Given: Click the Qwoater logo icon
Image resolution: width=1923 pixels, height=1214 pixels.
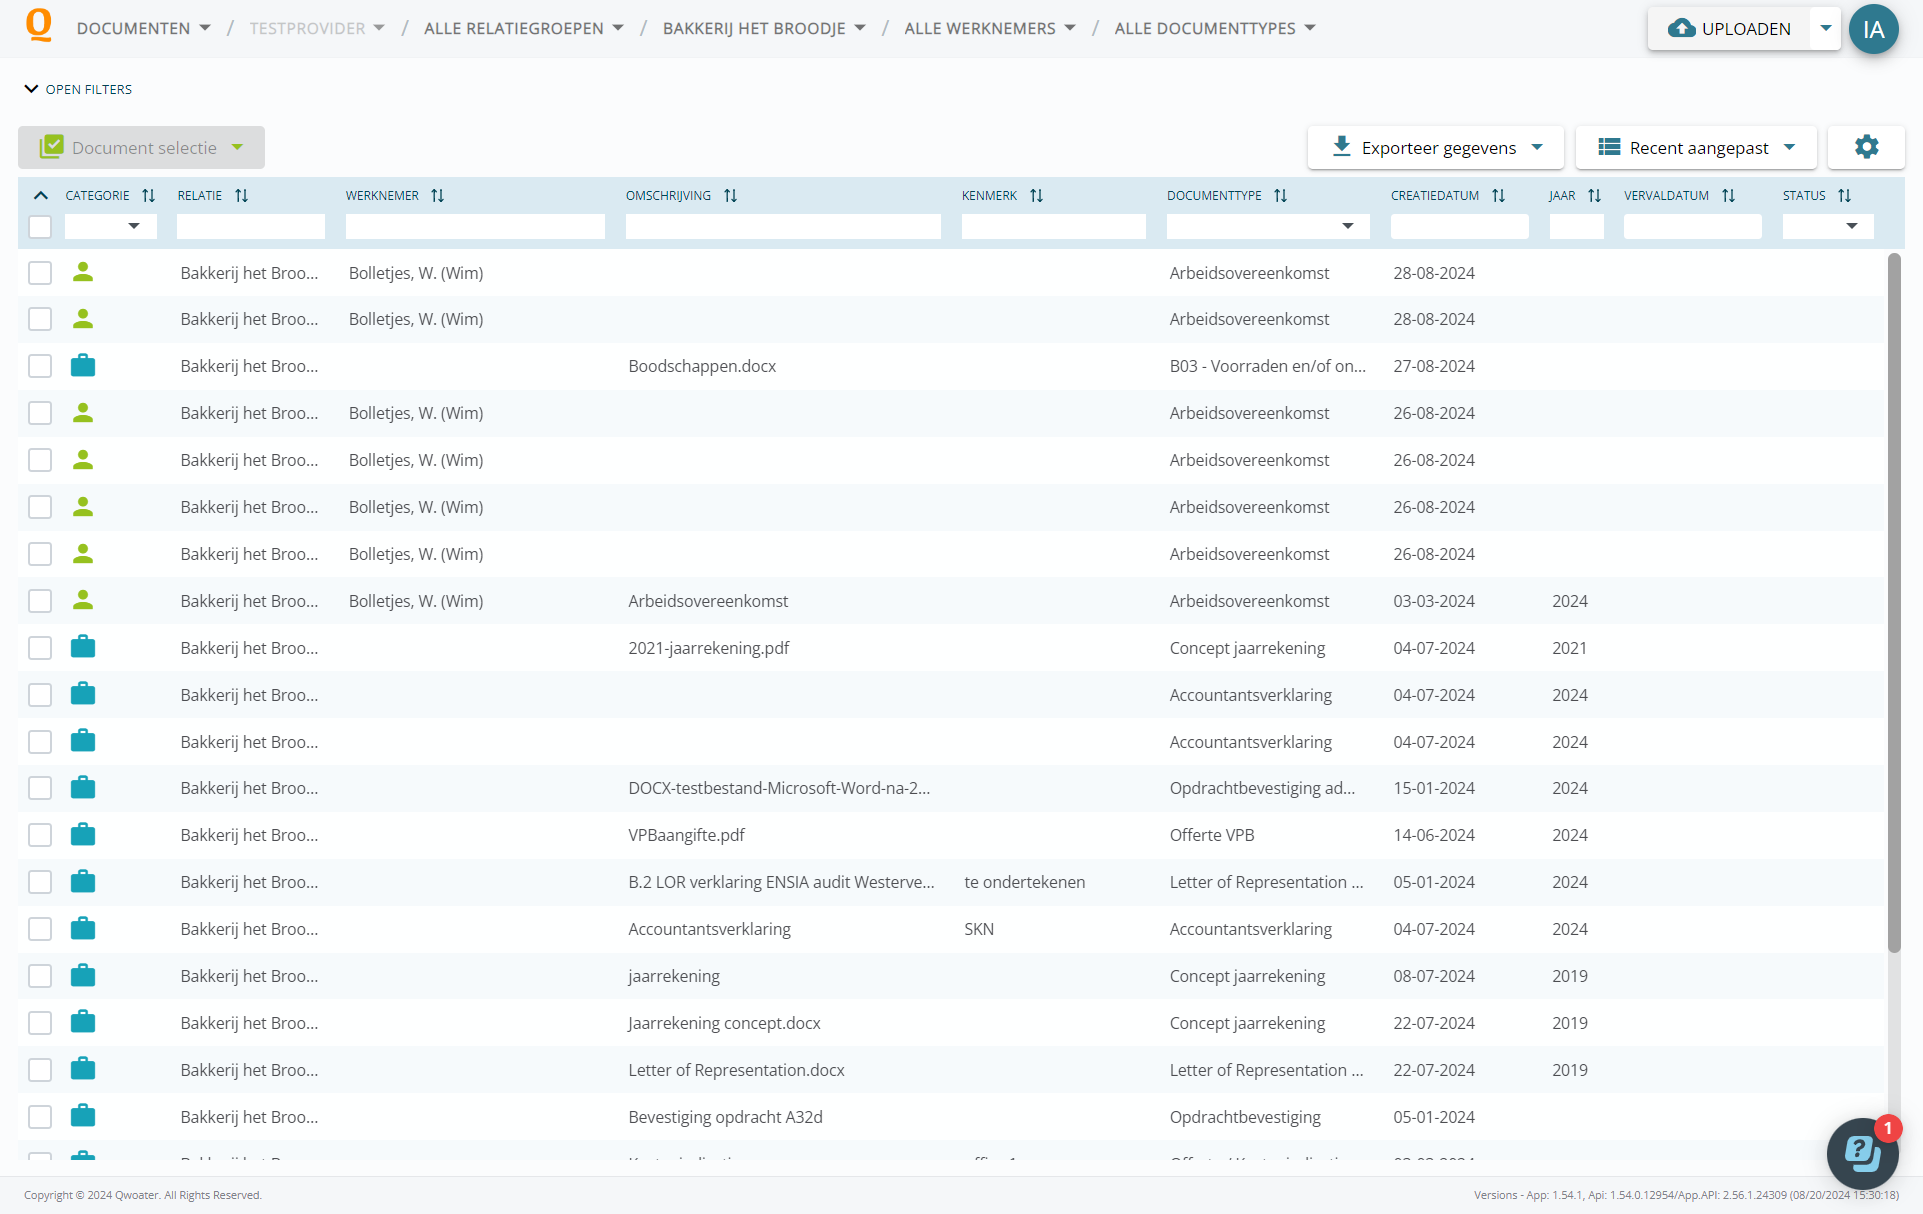Looking at the screenshot, I should [x=38, y=26].
